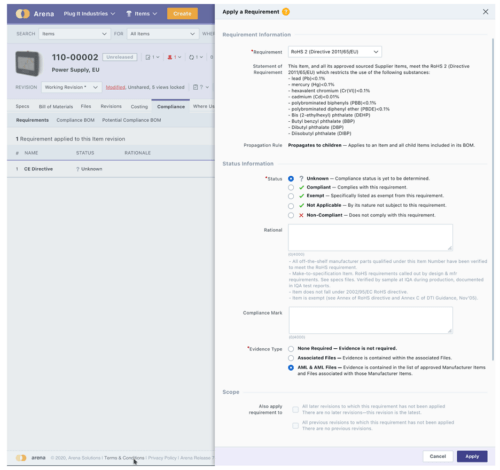Switch to the Specs tab
Image resolution: width=500 pixels, height=470 pixels.
coord(22,106)
